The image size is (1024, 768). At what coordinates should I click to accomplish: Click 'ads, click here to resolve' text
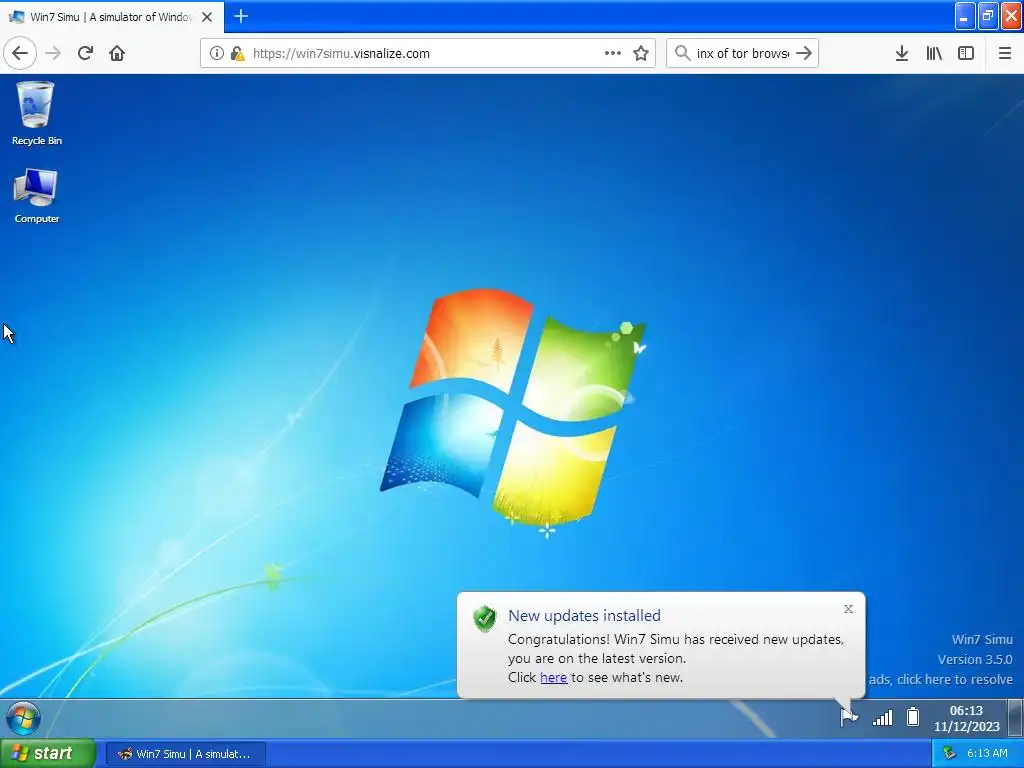coord(940,679)
